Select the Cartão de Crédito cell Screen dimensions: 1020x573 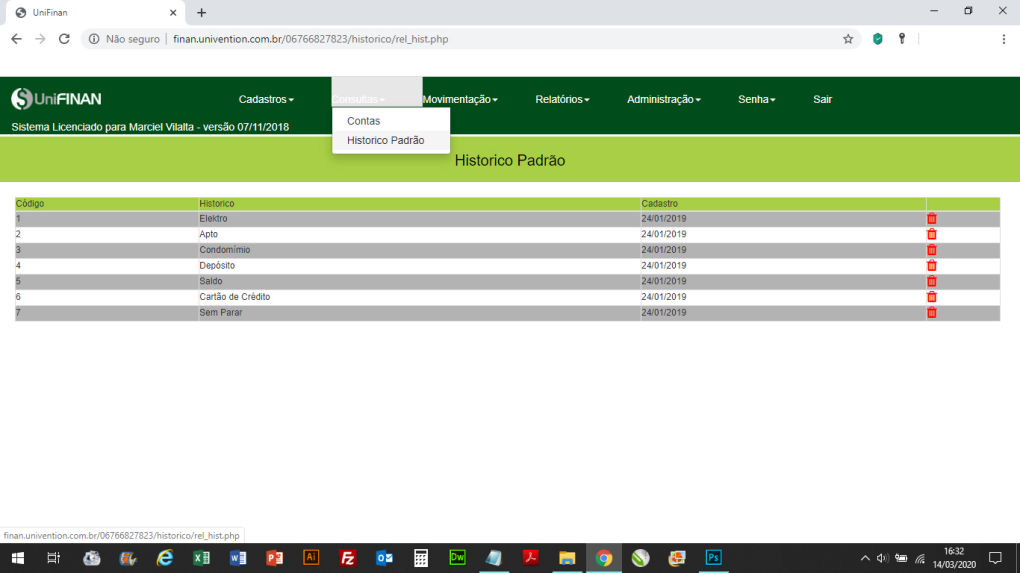(419, 297)
